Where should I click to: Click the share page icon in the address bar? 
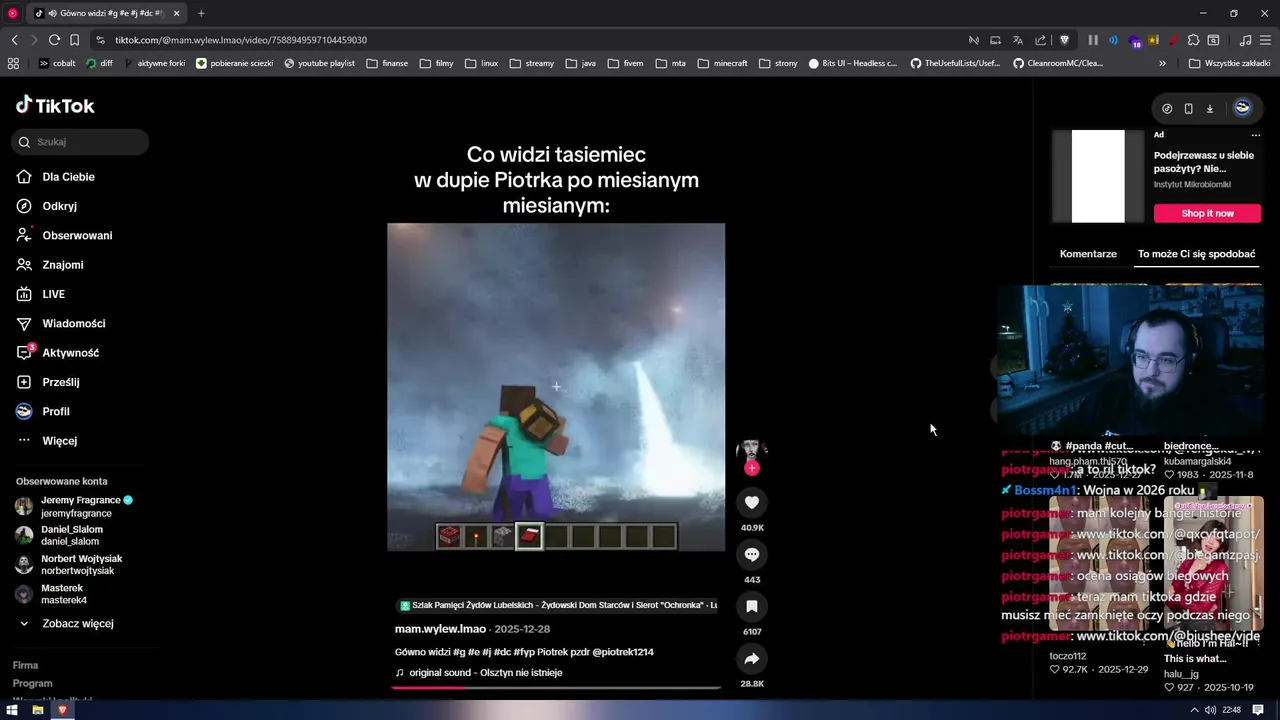pyautogui.click(x=1040, y=40)
